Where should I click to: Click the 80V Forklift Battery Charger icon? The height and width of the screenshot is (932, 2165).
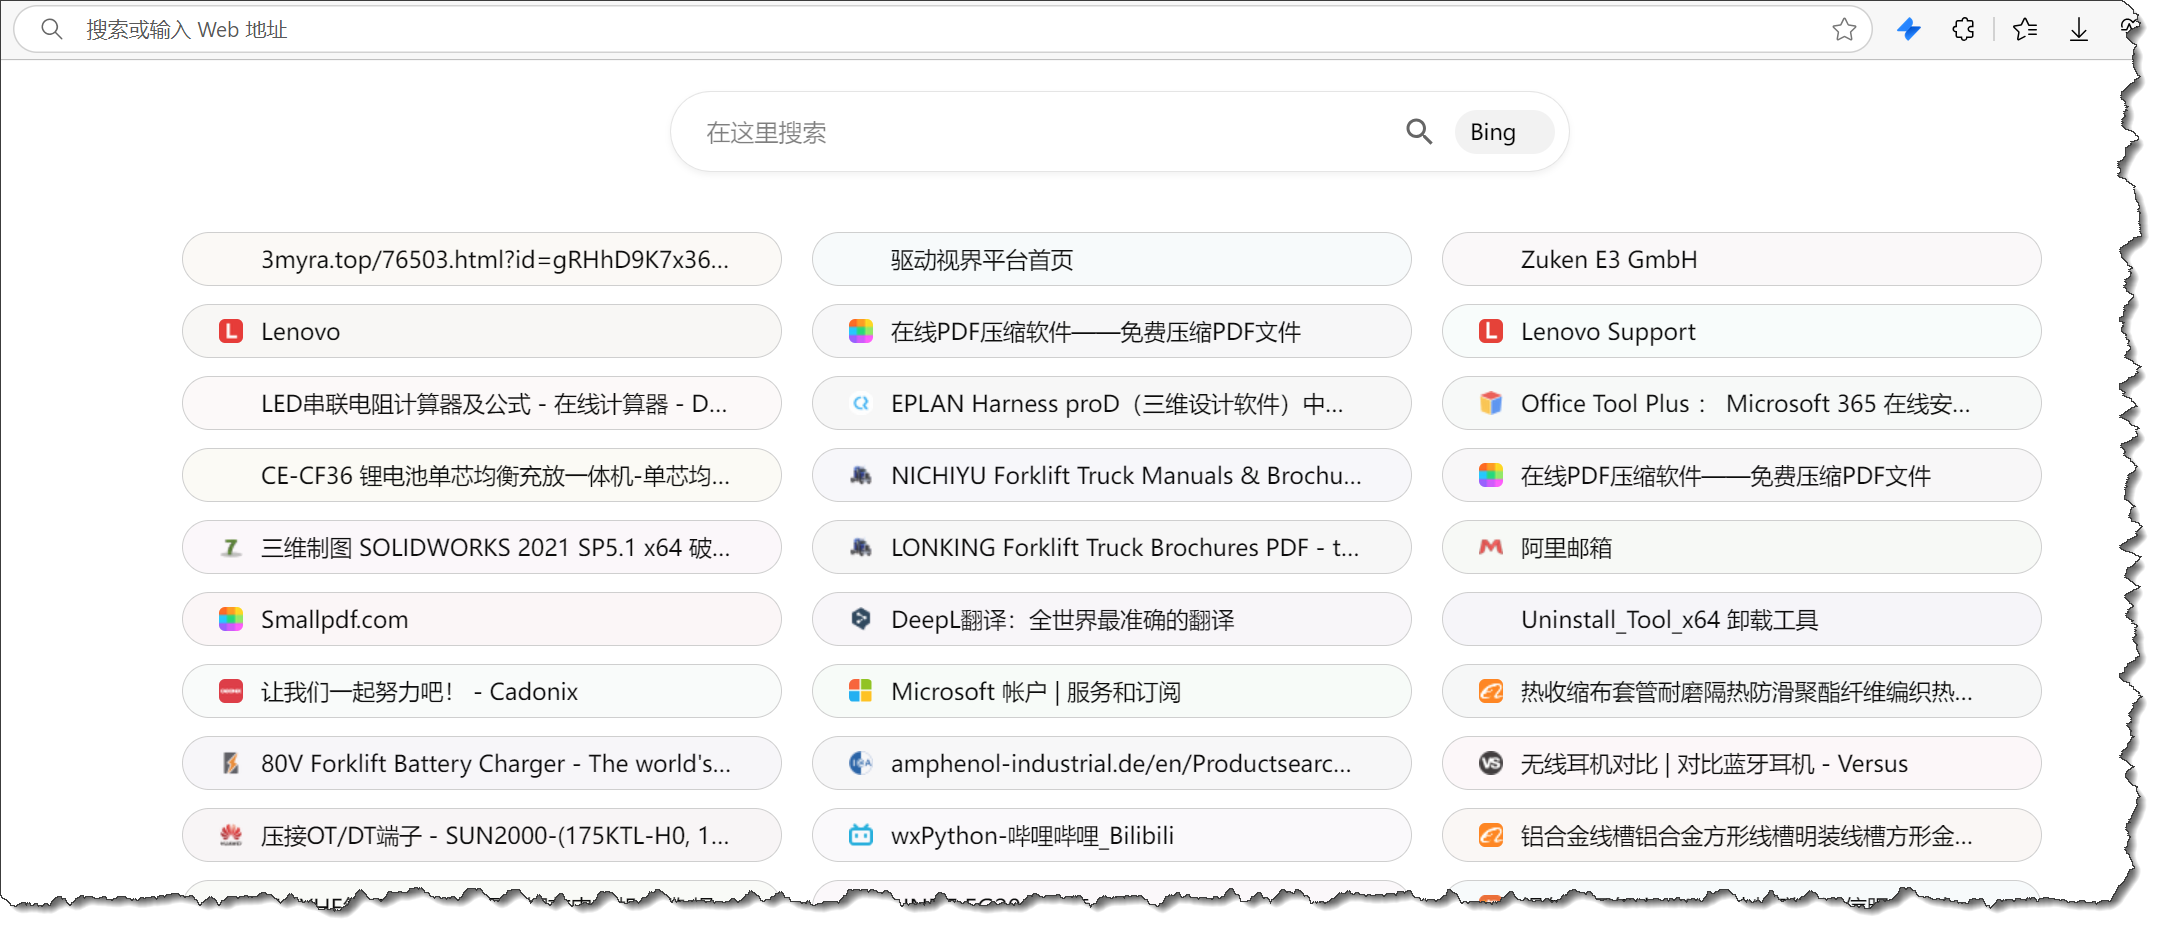pyautogui.click(x=231, y=763)
